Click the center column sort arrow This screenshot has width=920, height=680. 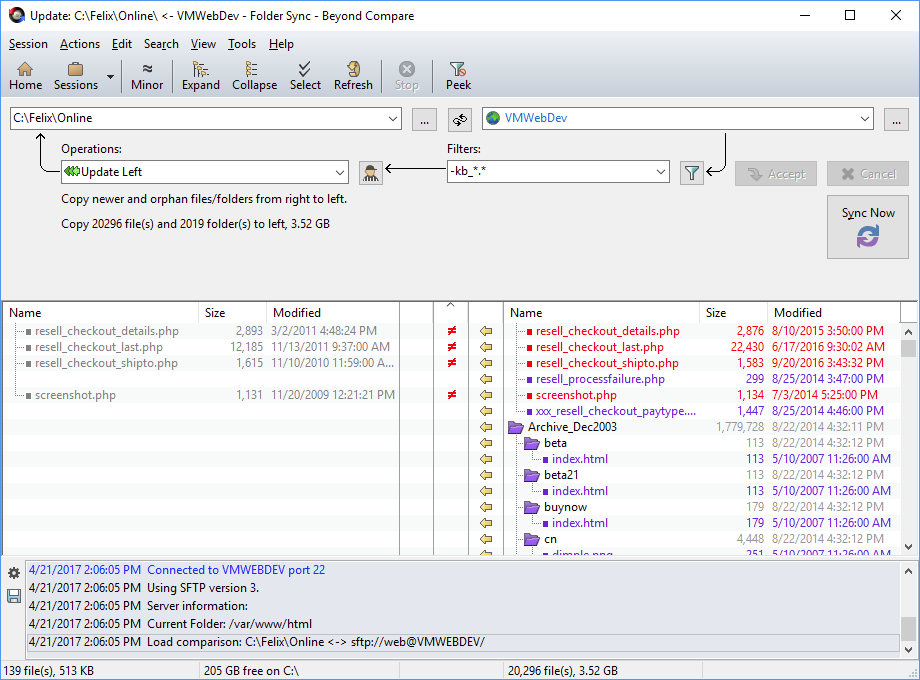451,305
